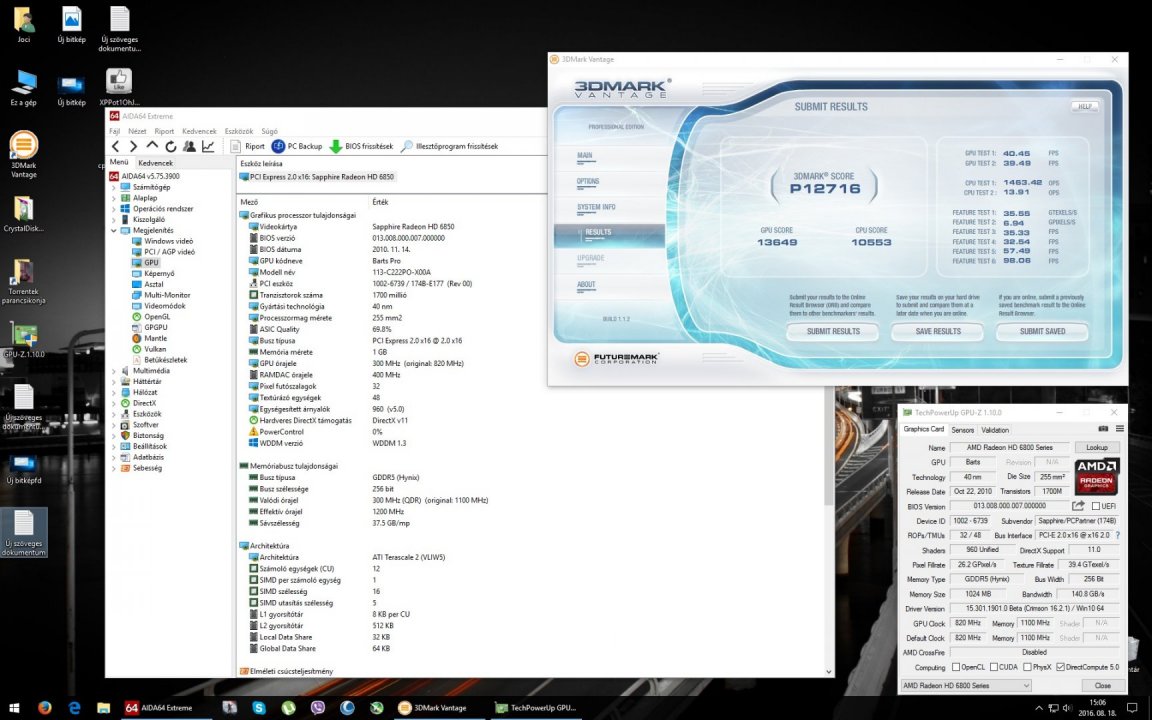Click the Windows Start button
The image size is (1152, 720).
pyautogui.click(x=15, y=708)
